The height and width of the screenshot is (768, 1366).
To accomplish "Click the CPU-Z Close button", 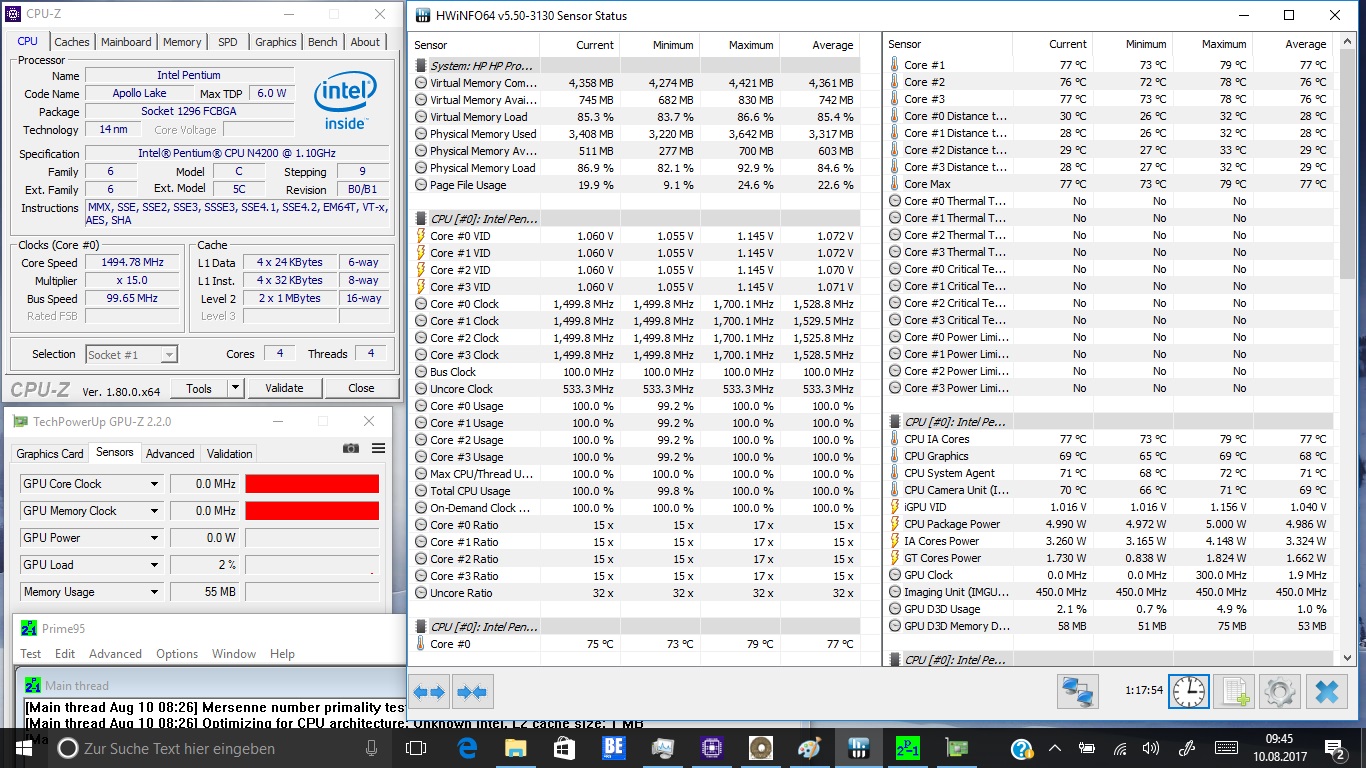I will point(361,388).
